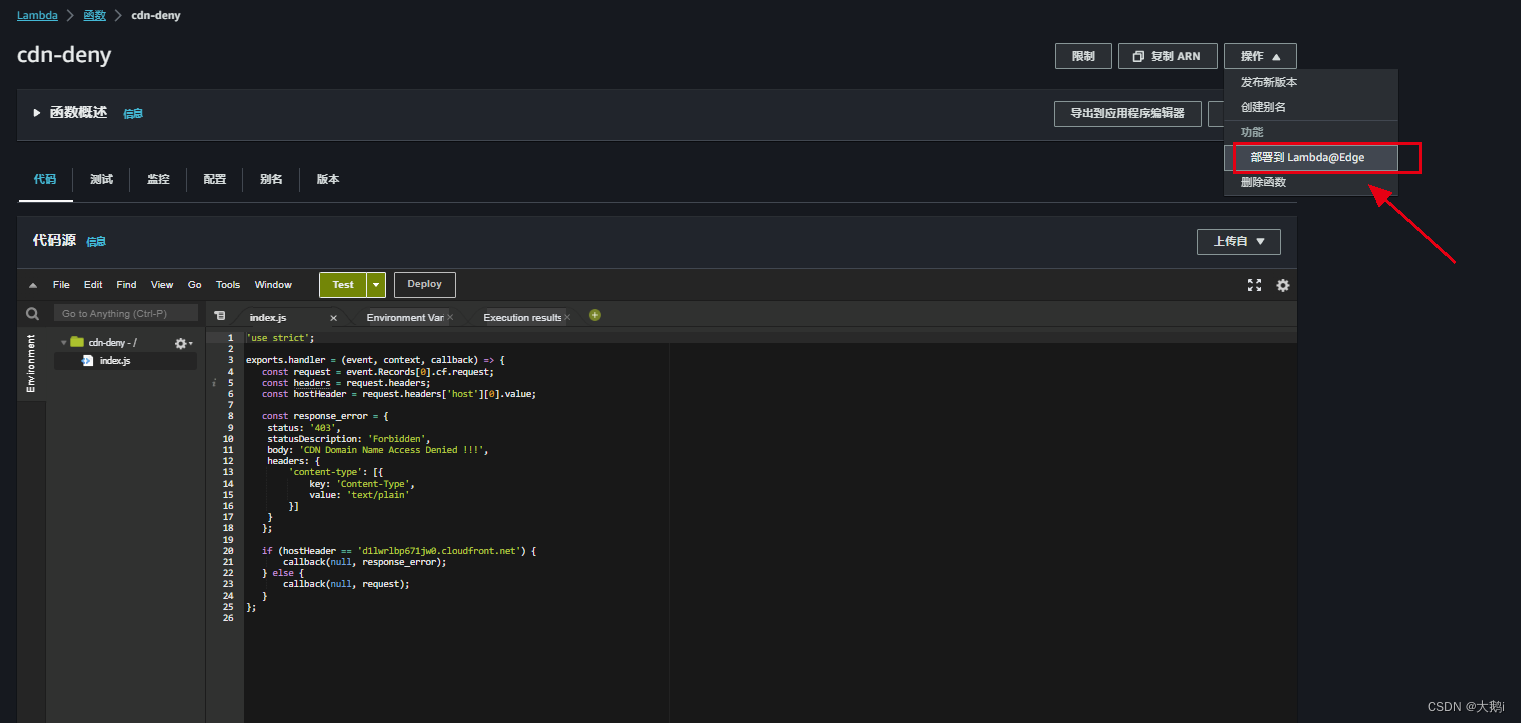Viewport: 1521px width, 723px height.
Task: Open the Edit menu
Action: click(x=93, y=285)
